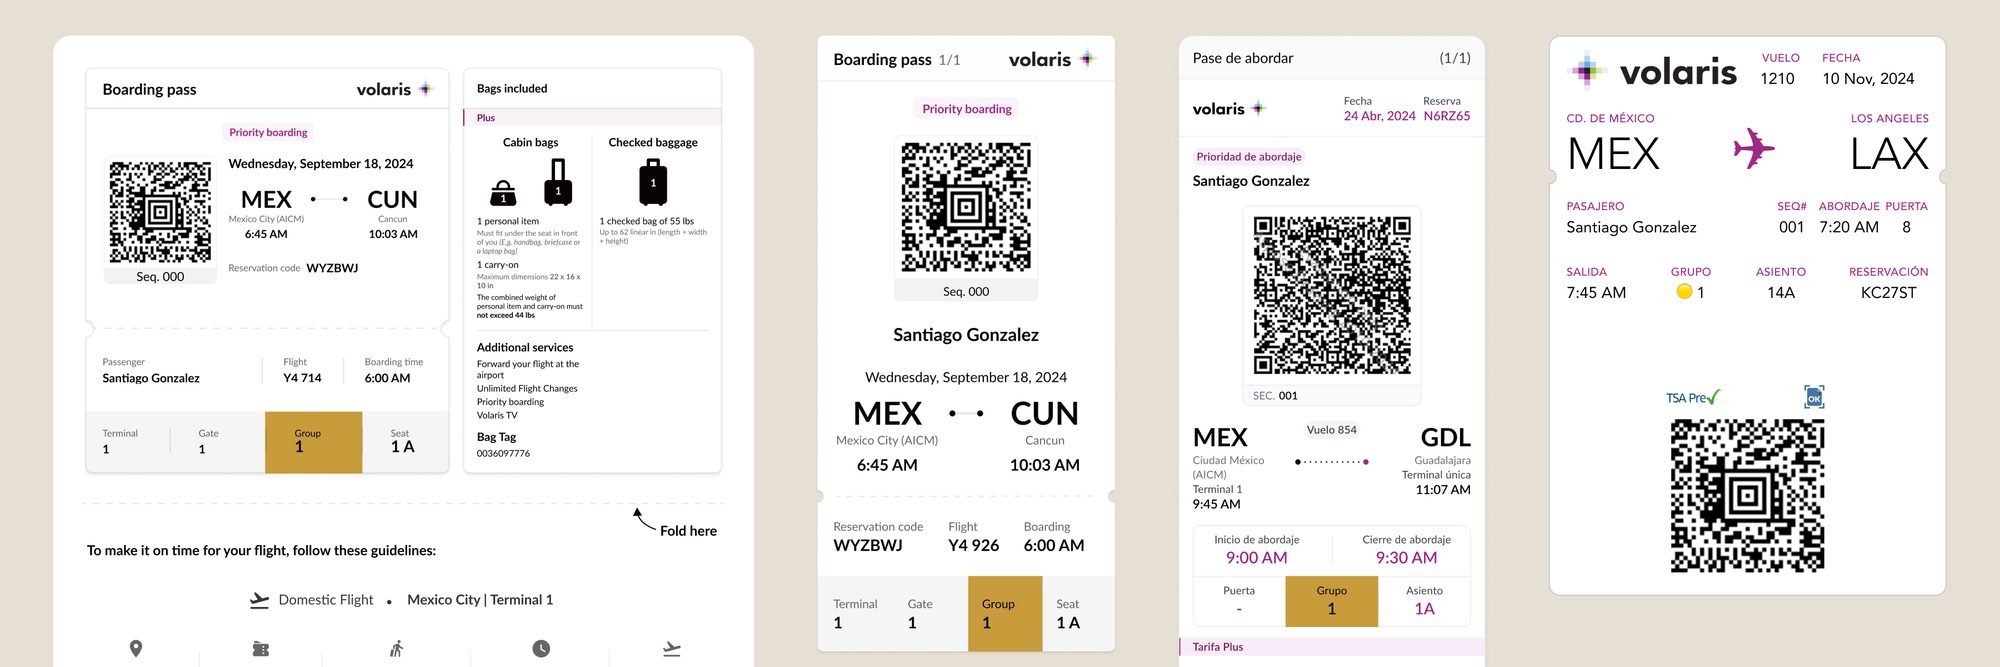This screenshot has height=667, width=2000.
Task: Click the Additional services heading
Action: [x=525, y=348]
